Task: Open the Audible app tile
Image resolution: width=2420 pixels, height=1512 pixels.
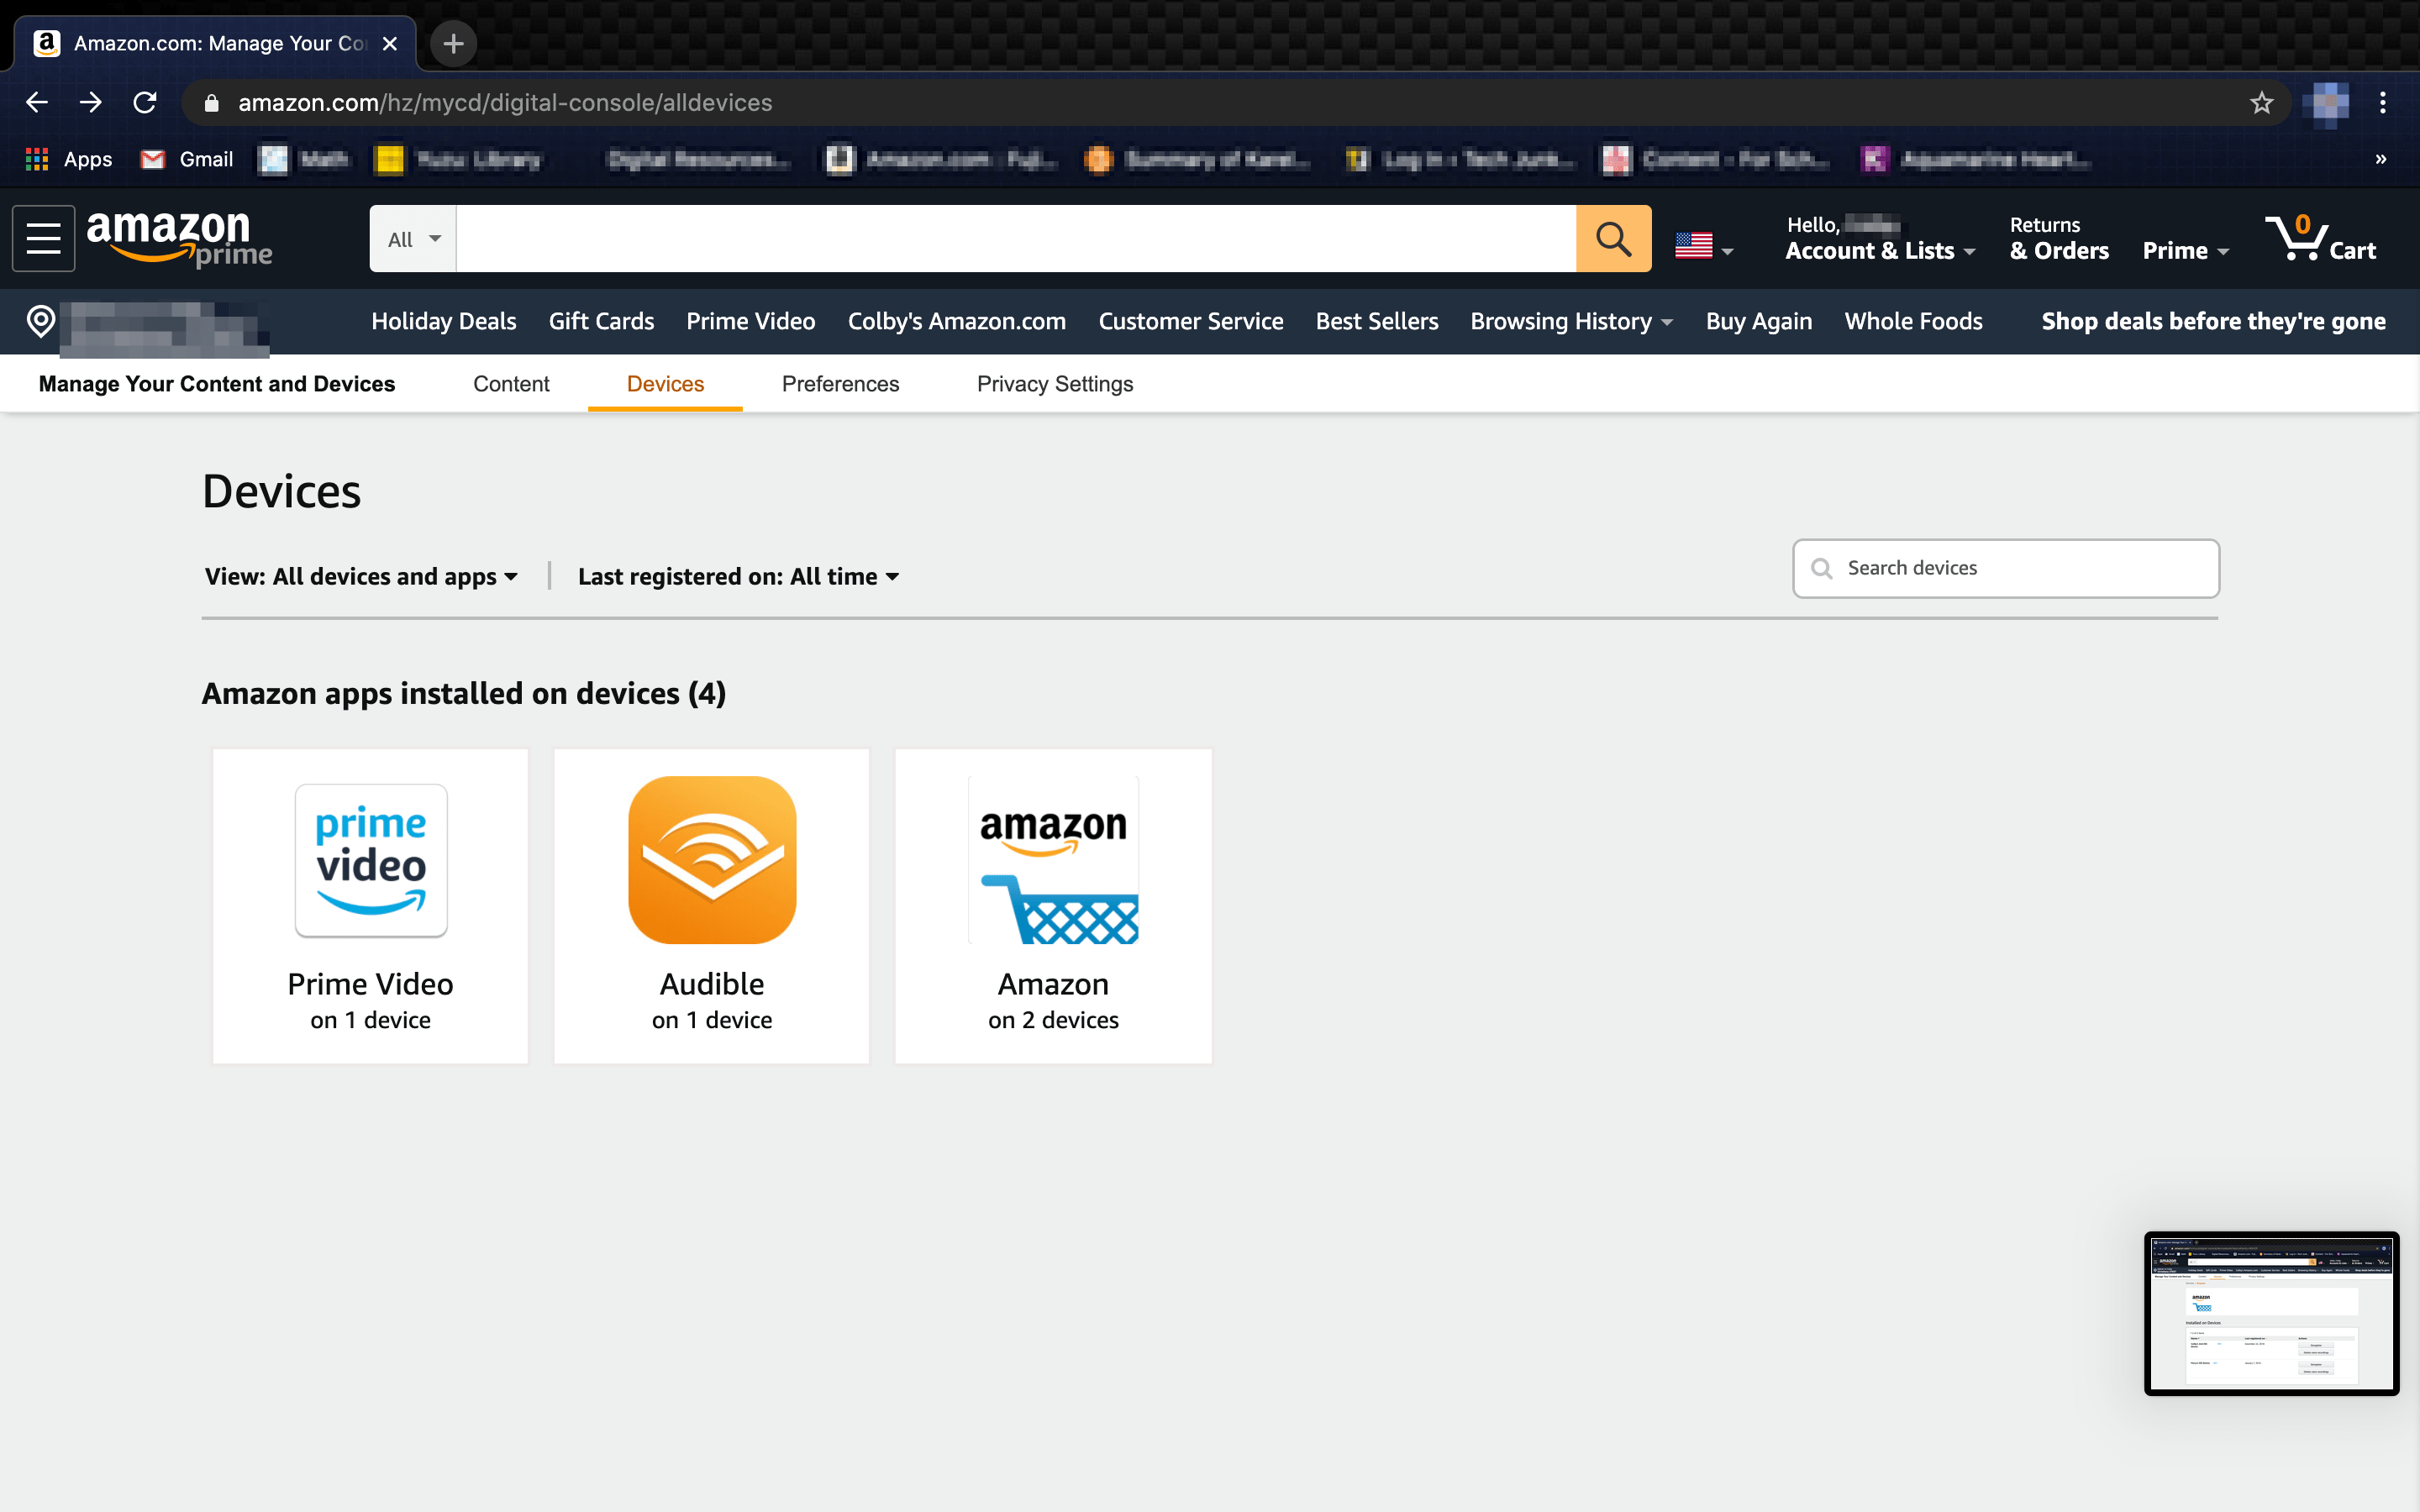Action: point(711,905)
